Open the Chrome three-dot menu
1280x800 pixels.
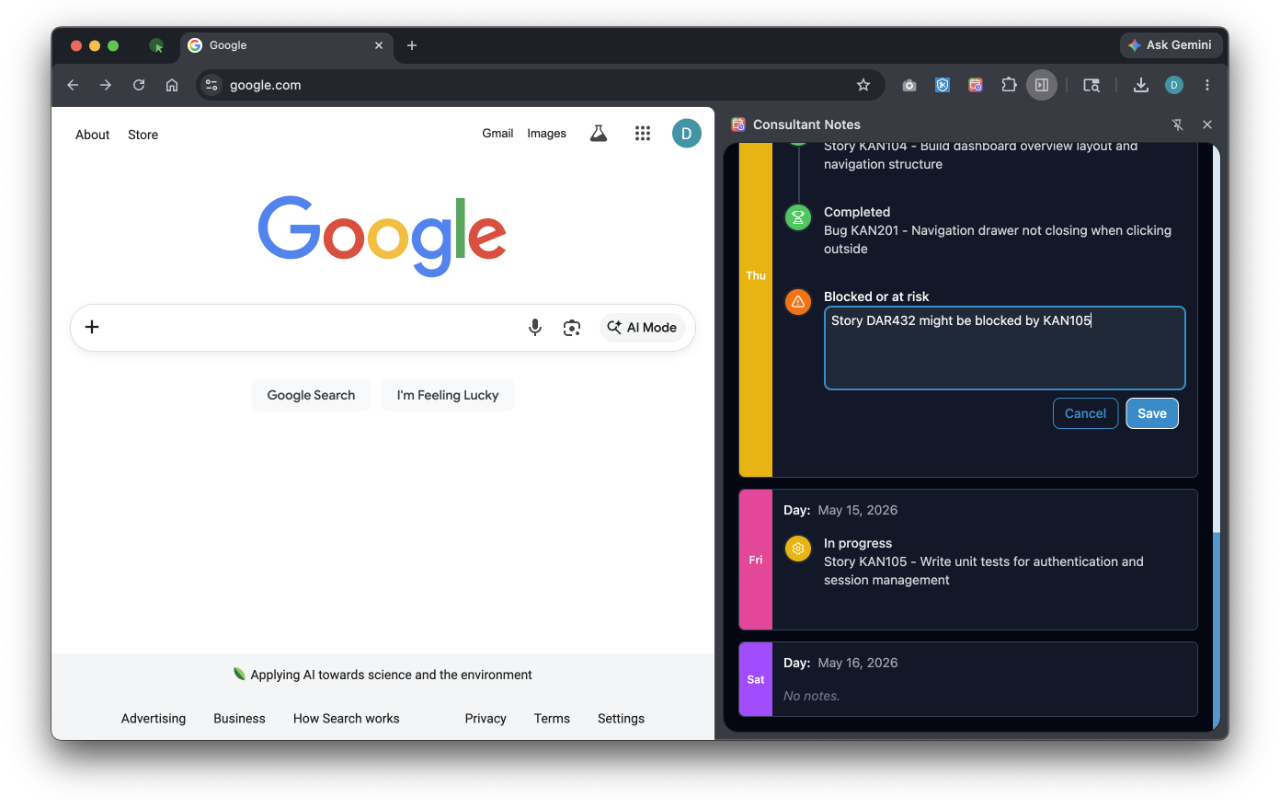point(1207,85)
